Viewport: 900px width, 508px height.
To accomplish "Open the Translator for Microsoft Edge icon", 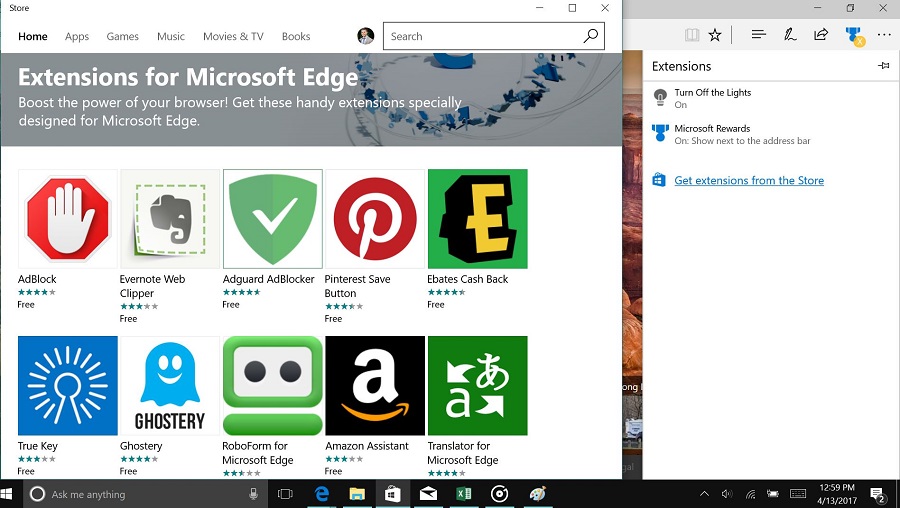I will pyautogui.click(x=478, y=386).
